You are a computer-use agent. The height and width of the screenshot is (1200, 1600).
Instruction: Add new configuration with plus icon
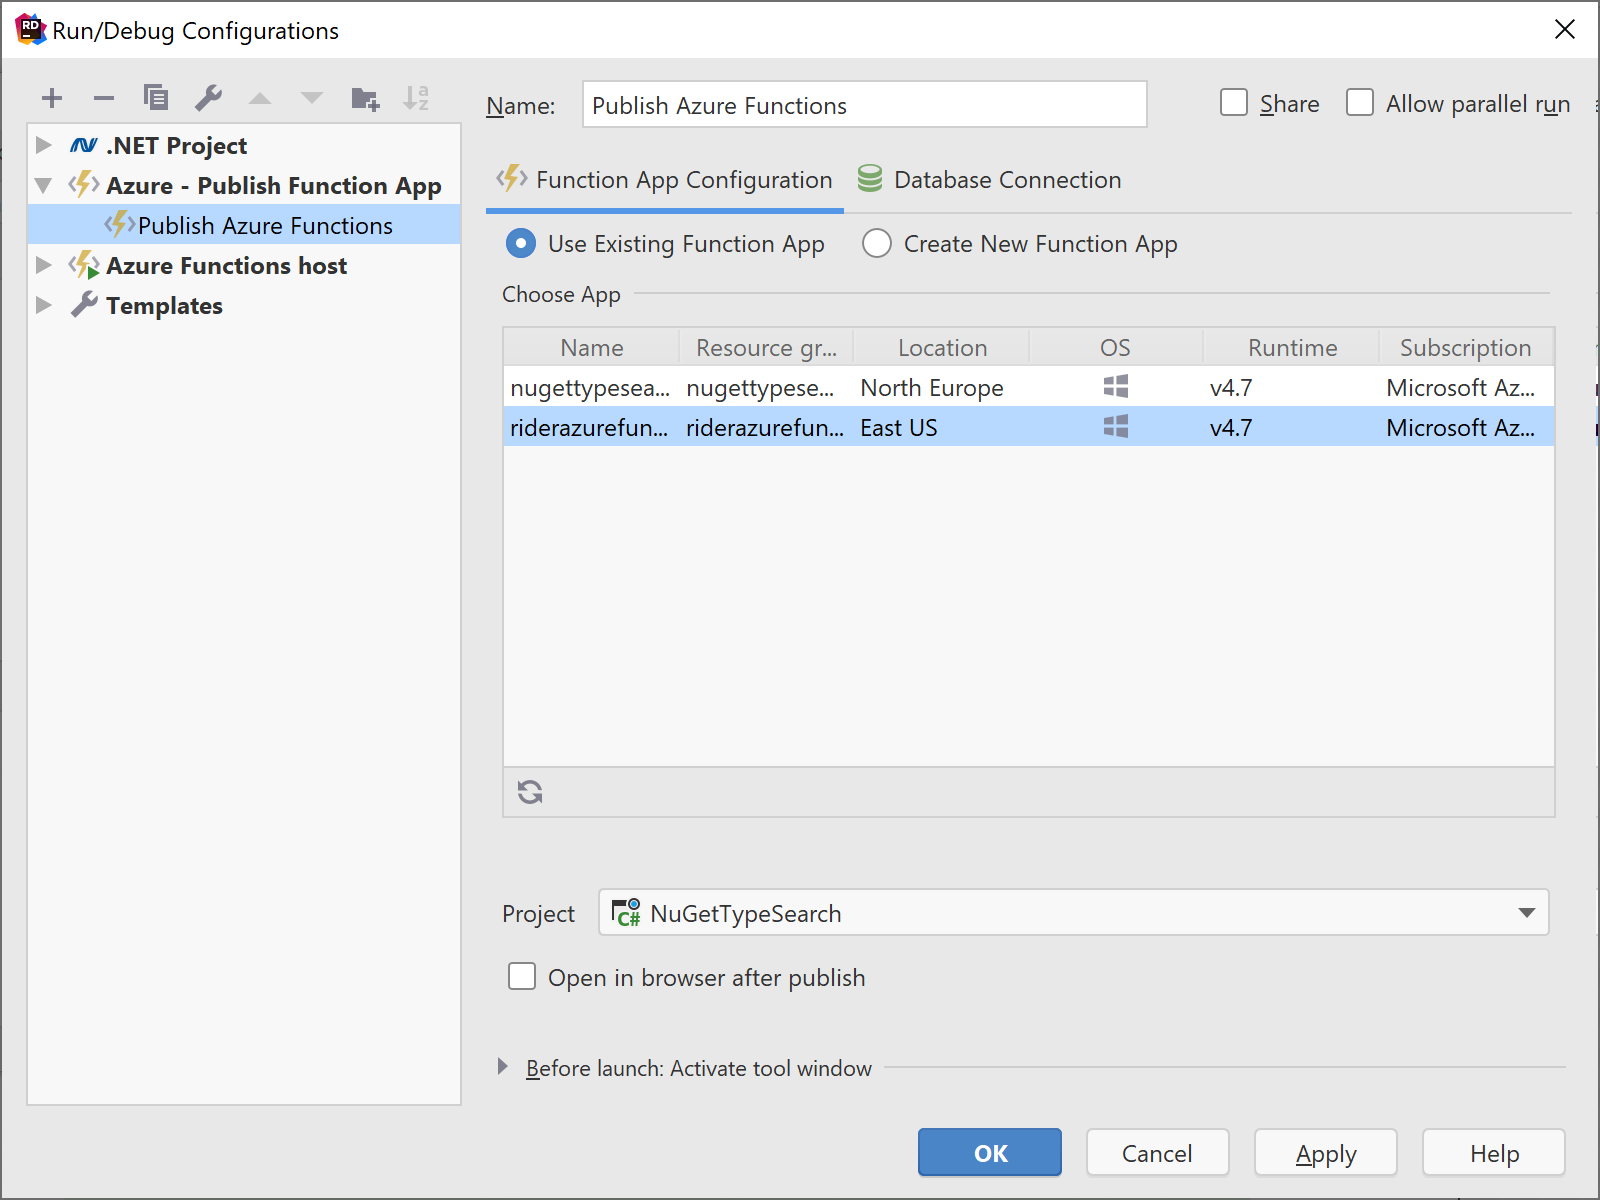point(52,98)
